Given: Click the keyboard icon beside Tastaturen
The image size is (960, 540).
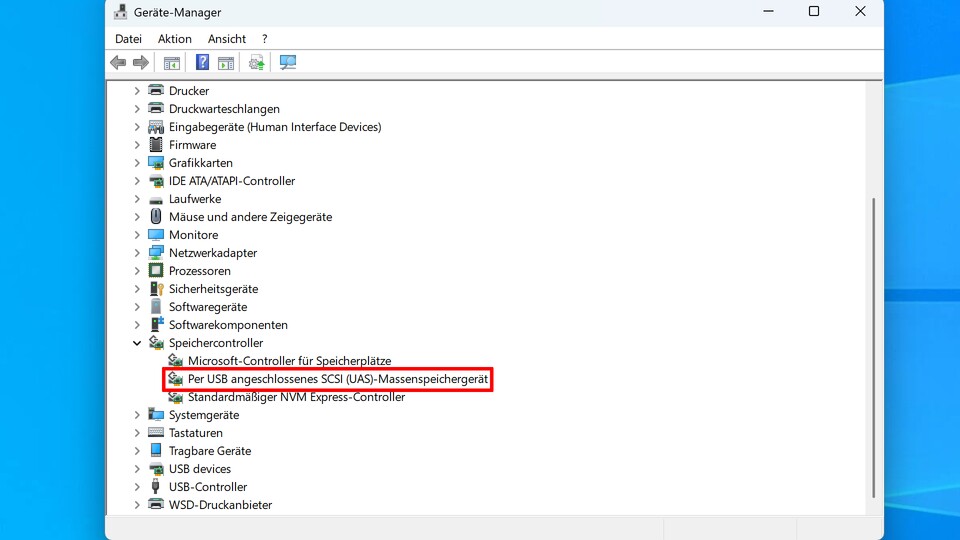Looking at the screenshot, I should (156, 433).
